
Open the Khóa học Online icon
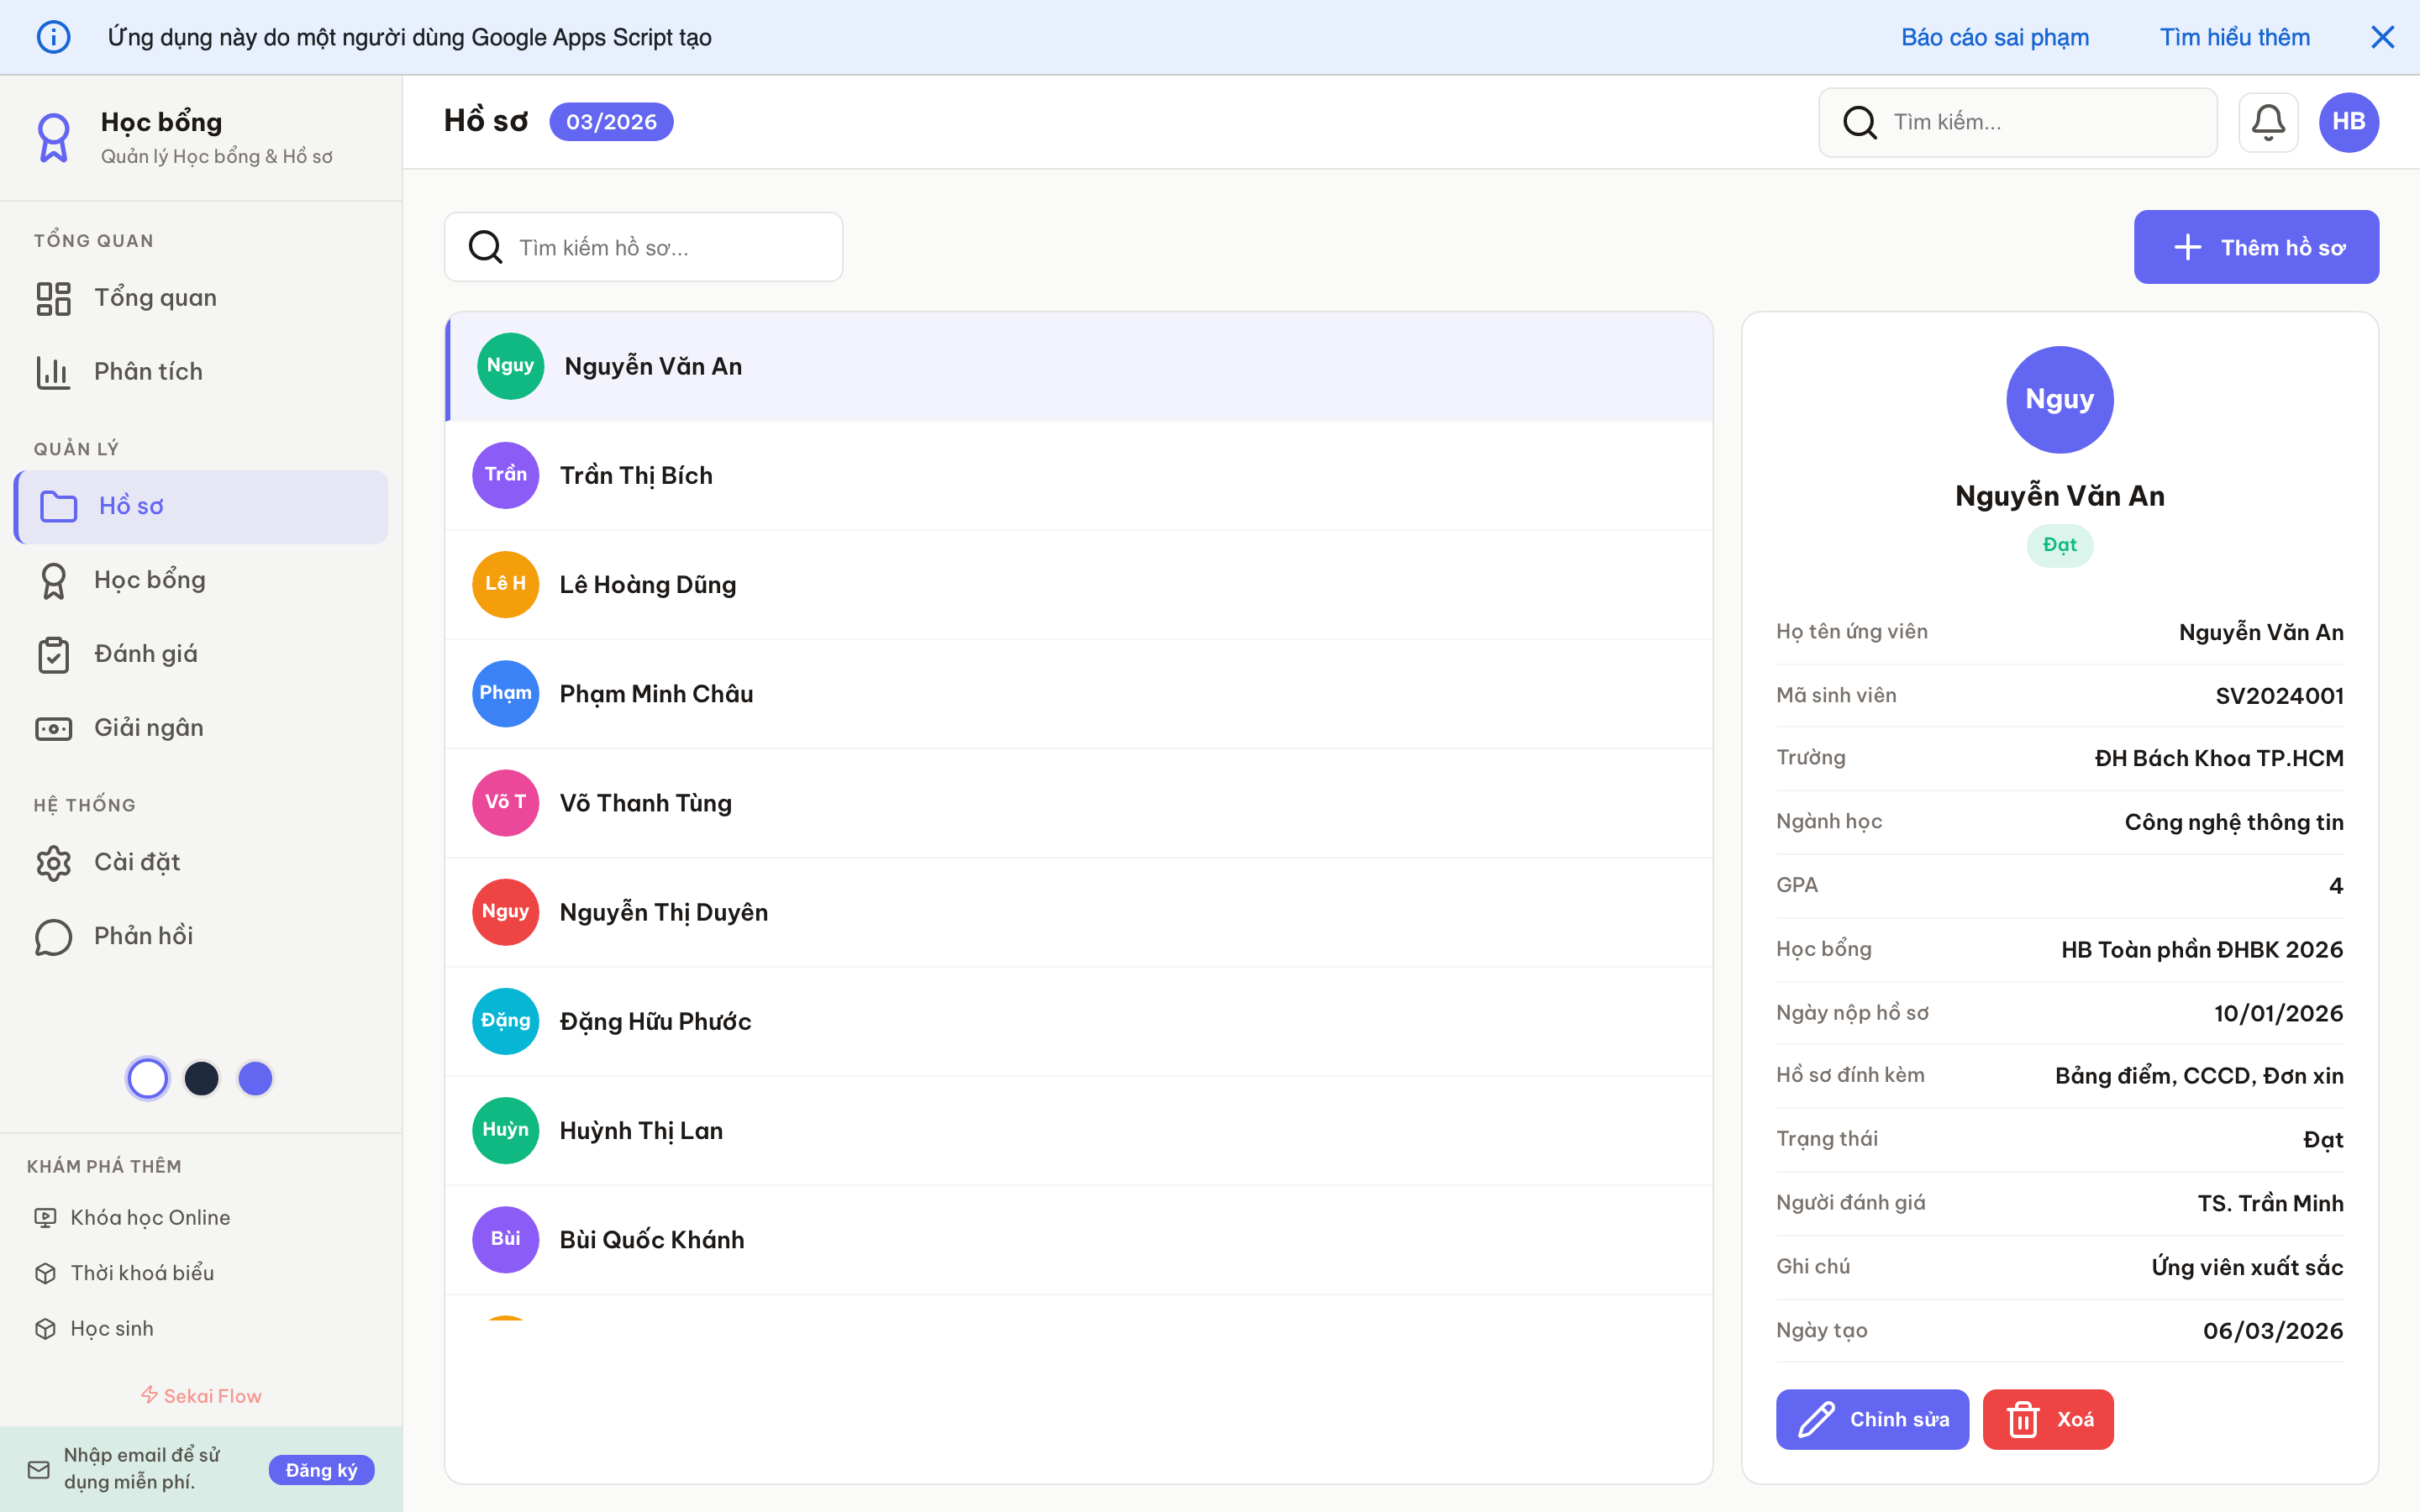tap(45, 1217)
